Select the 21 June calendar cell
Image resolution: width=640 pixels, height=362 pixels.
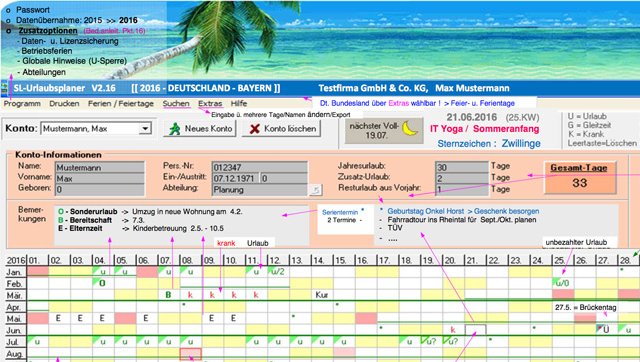[476, 330]
